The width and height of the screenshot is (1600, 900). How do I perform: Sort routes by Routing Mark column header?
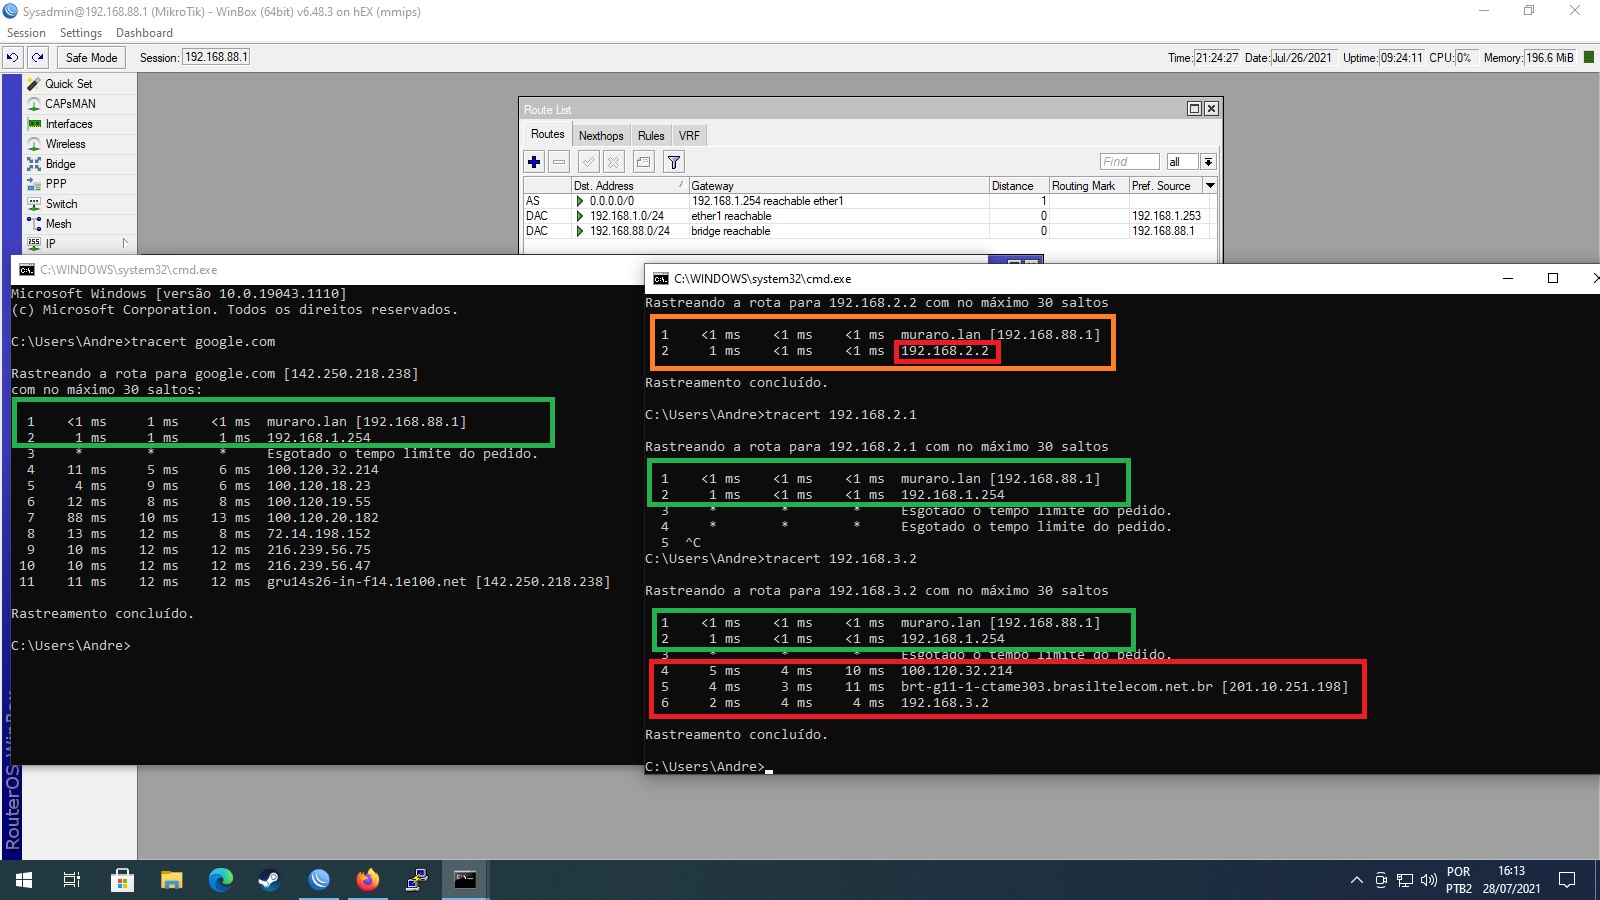[1088, 186]
